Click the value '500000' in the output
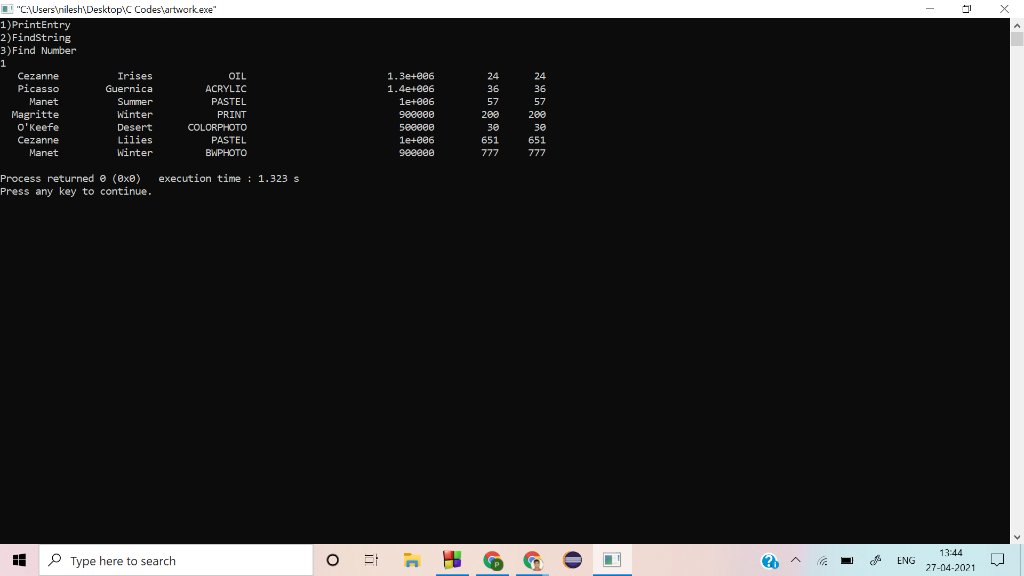Screen dimensions: 1024x576 coord(417,127)
